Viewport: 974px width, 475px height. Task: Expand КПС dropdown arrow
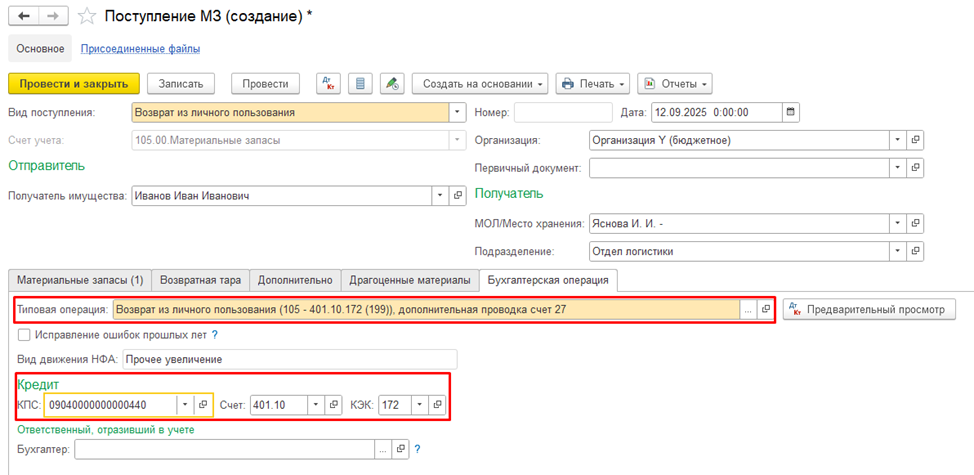coord(185,405)
